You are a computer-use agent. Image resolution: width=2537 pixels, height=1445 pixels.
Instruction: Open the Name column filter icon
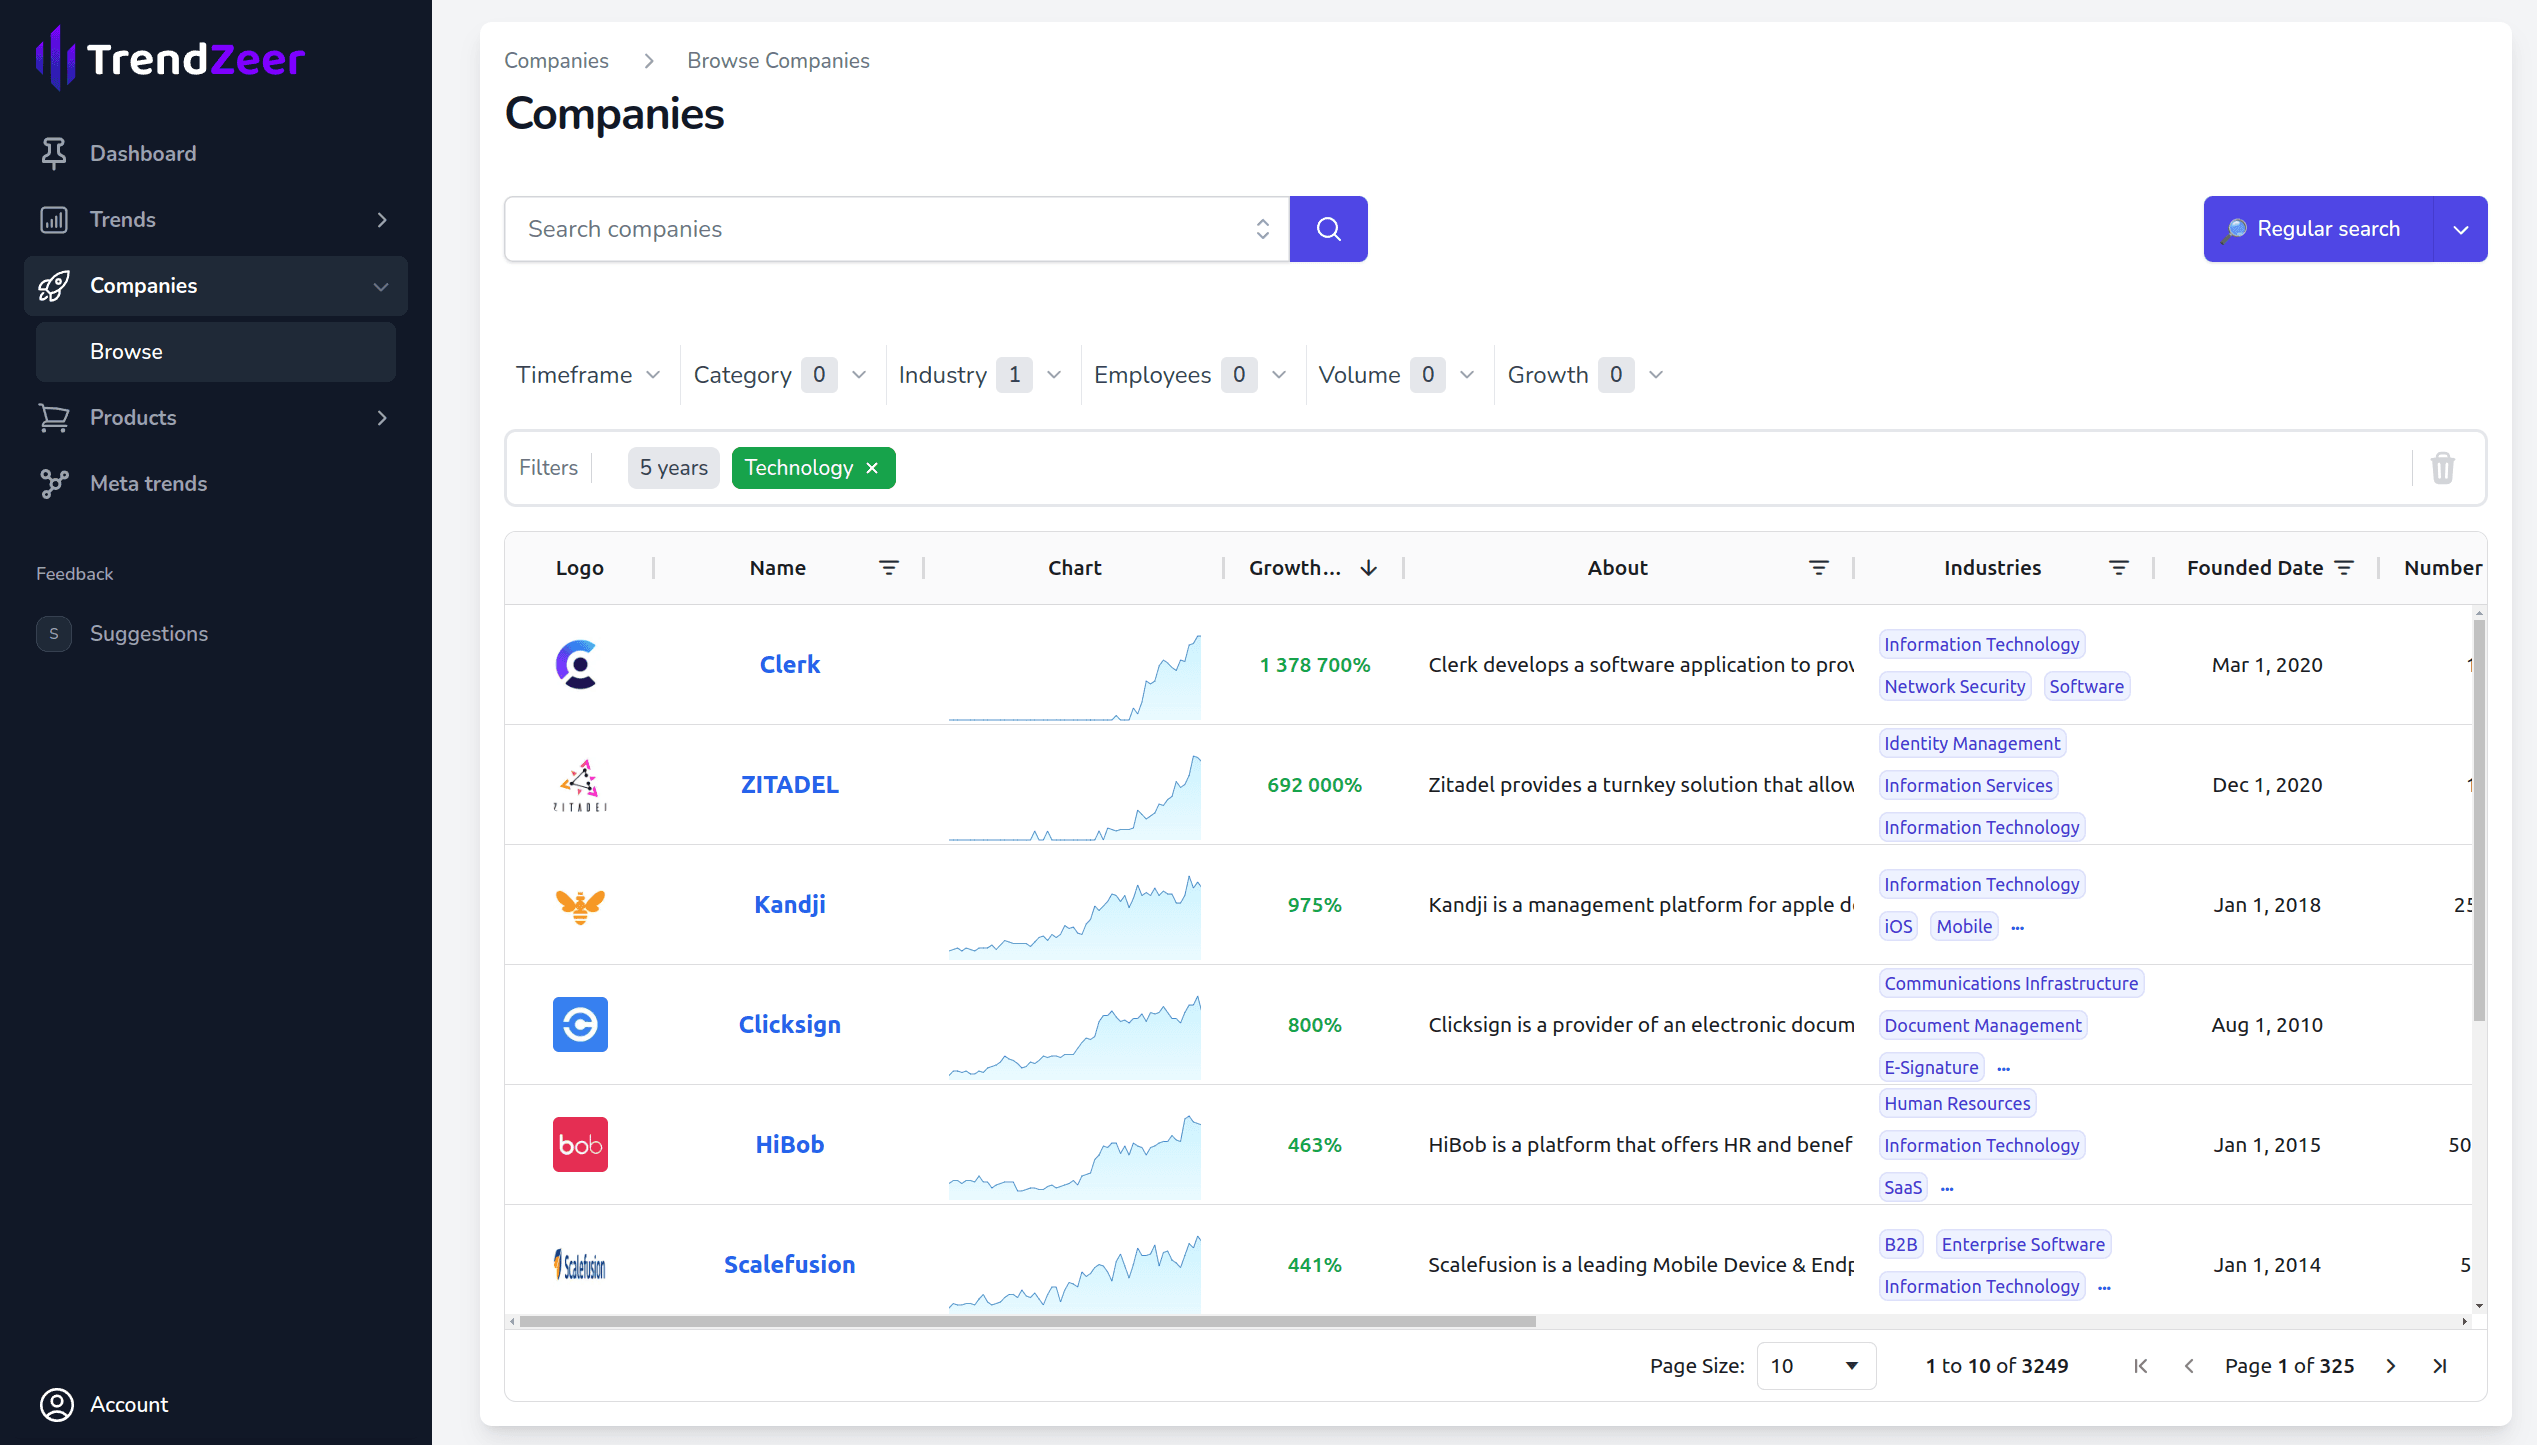click(x=888, y=567)
